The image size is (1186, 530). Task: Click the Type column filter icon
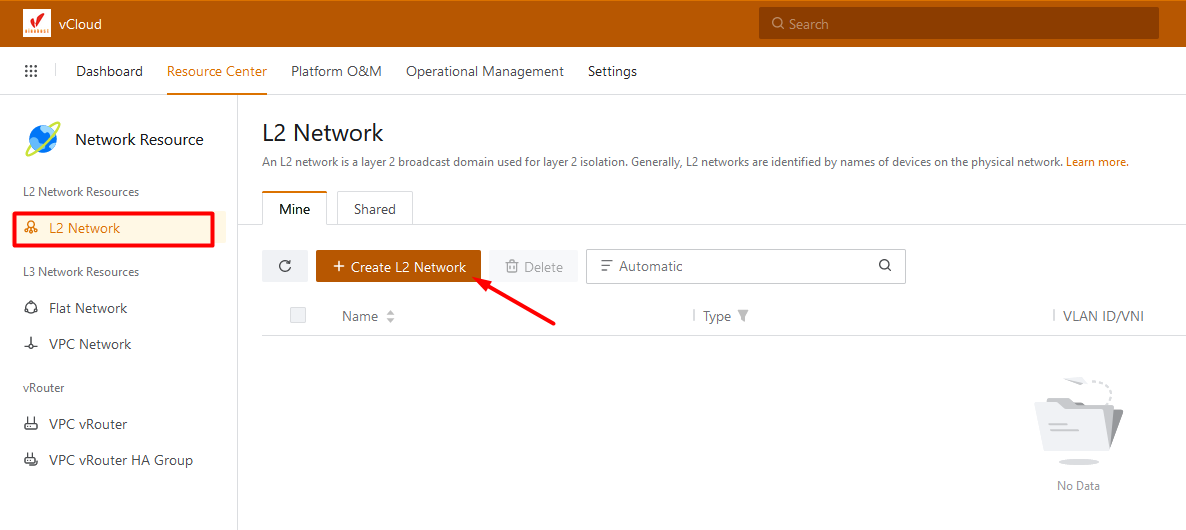[743, 316]
